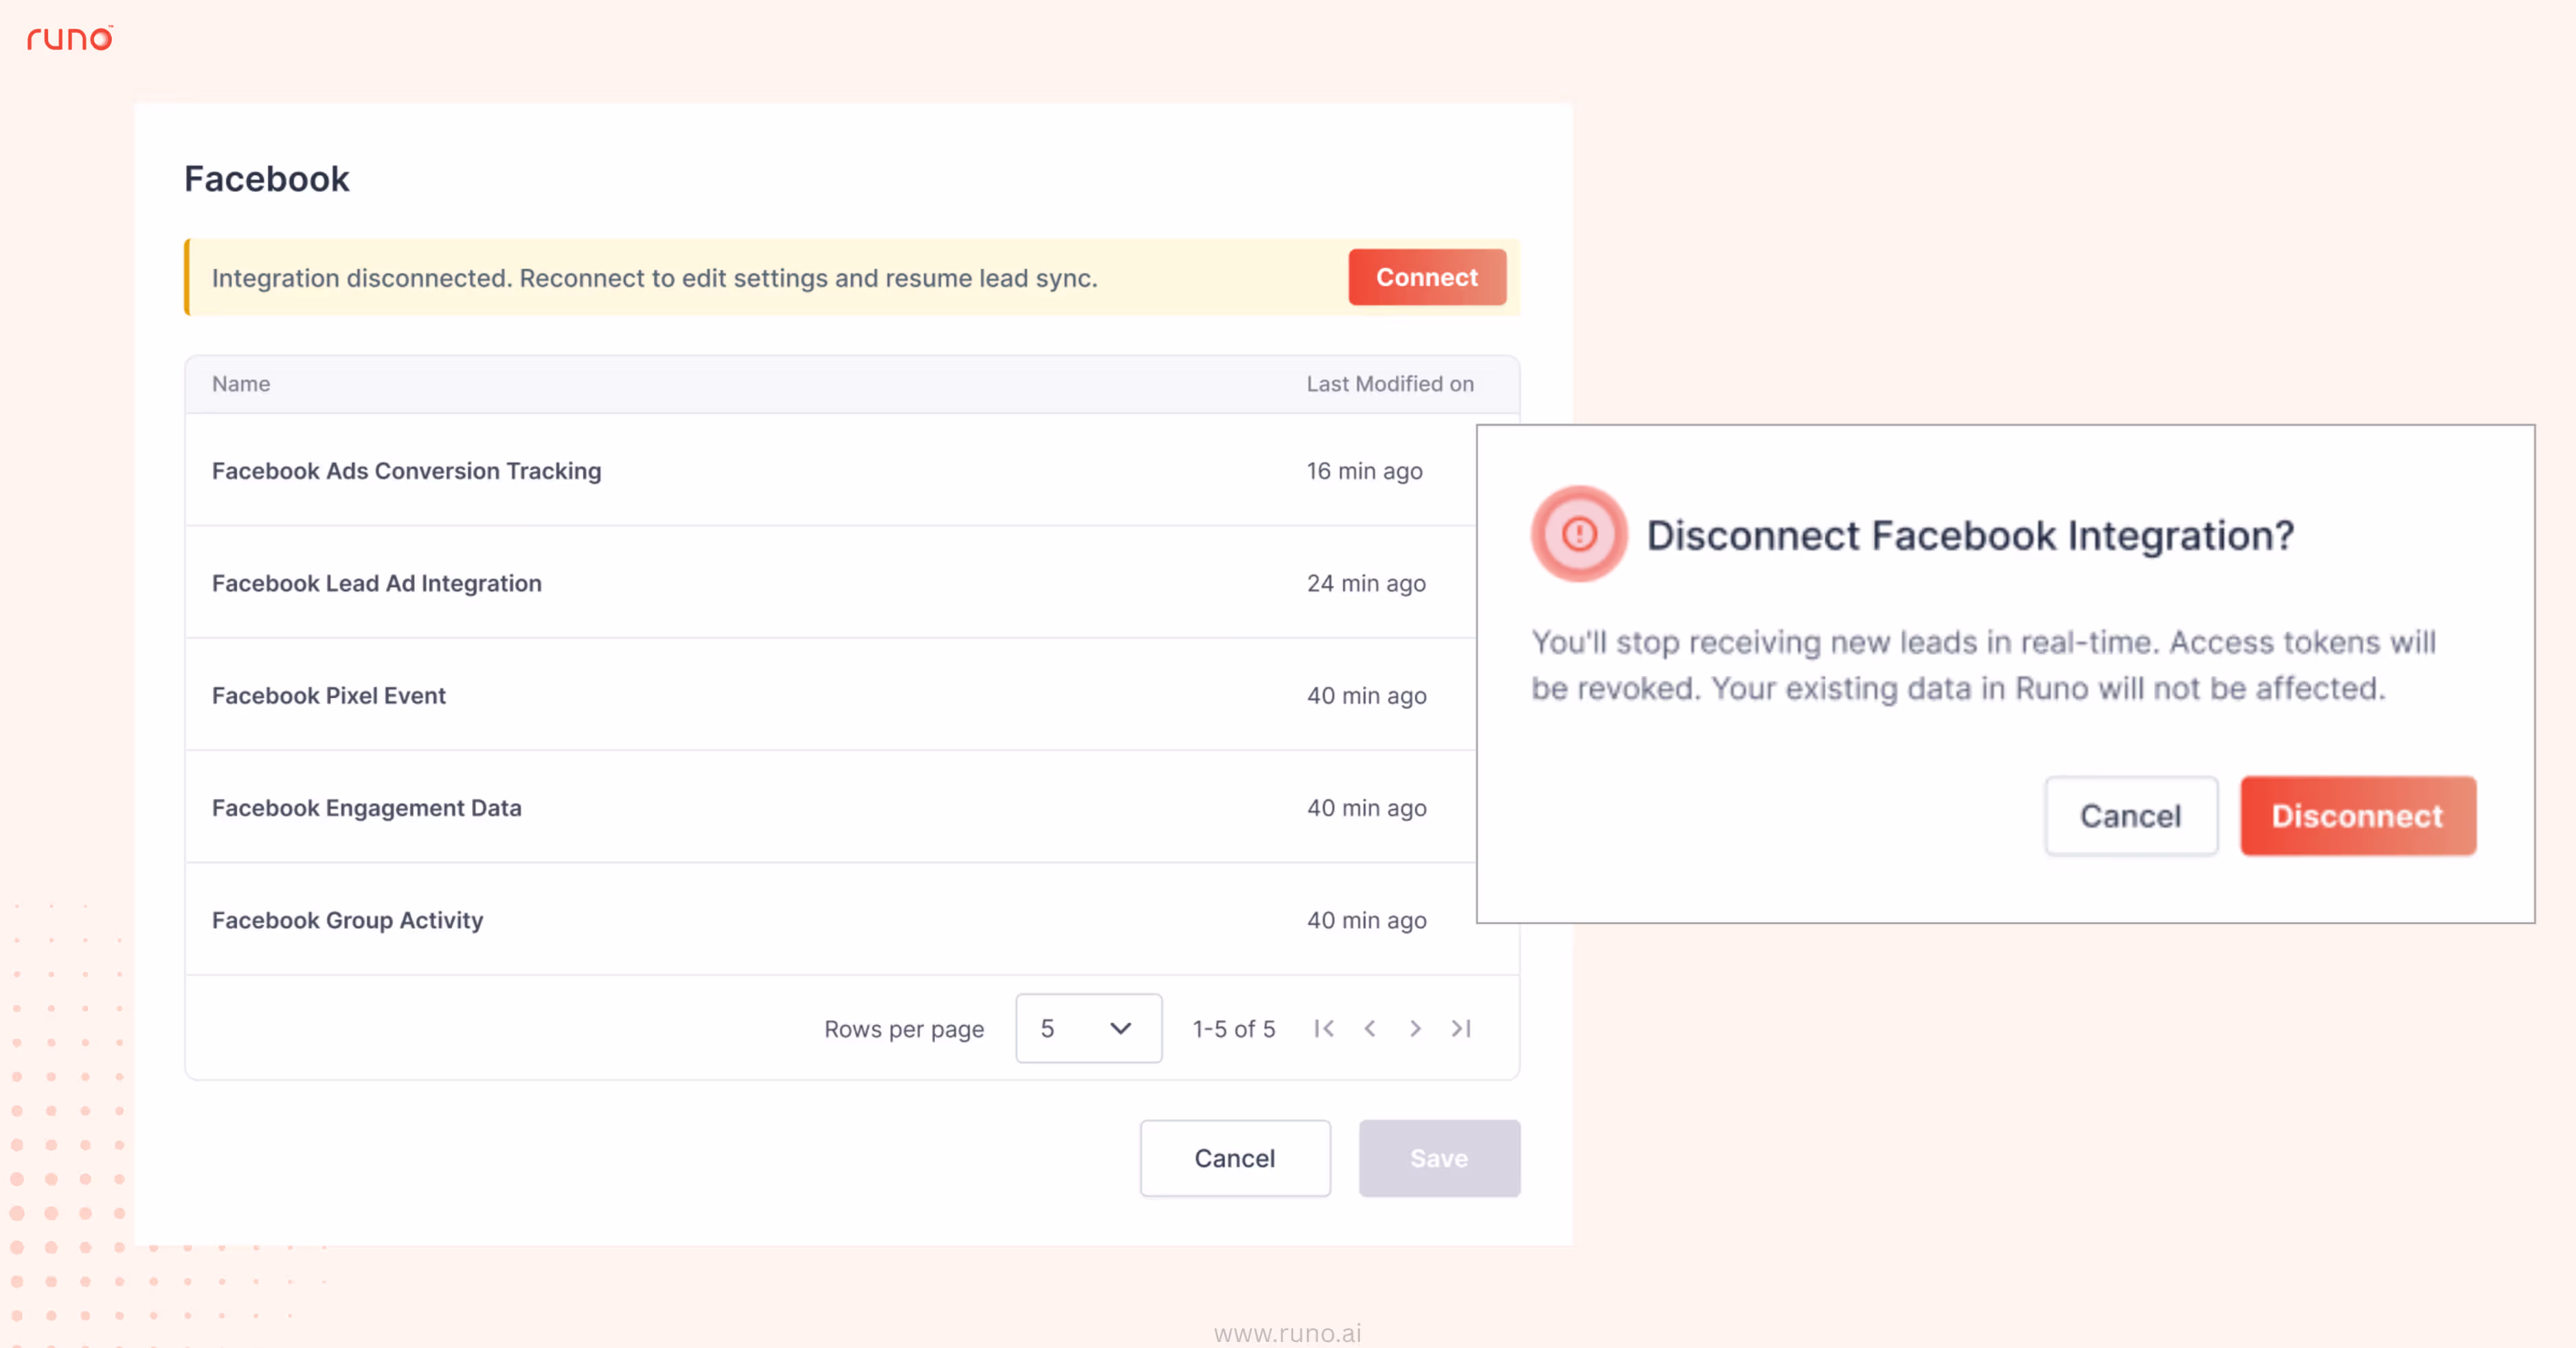Screen dimensions: 2576x1348
Task: Click the 'Rows per page' label
Action: click(904, 1029)
